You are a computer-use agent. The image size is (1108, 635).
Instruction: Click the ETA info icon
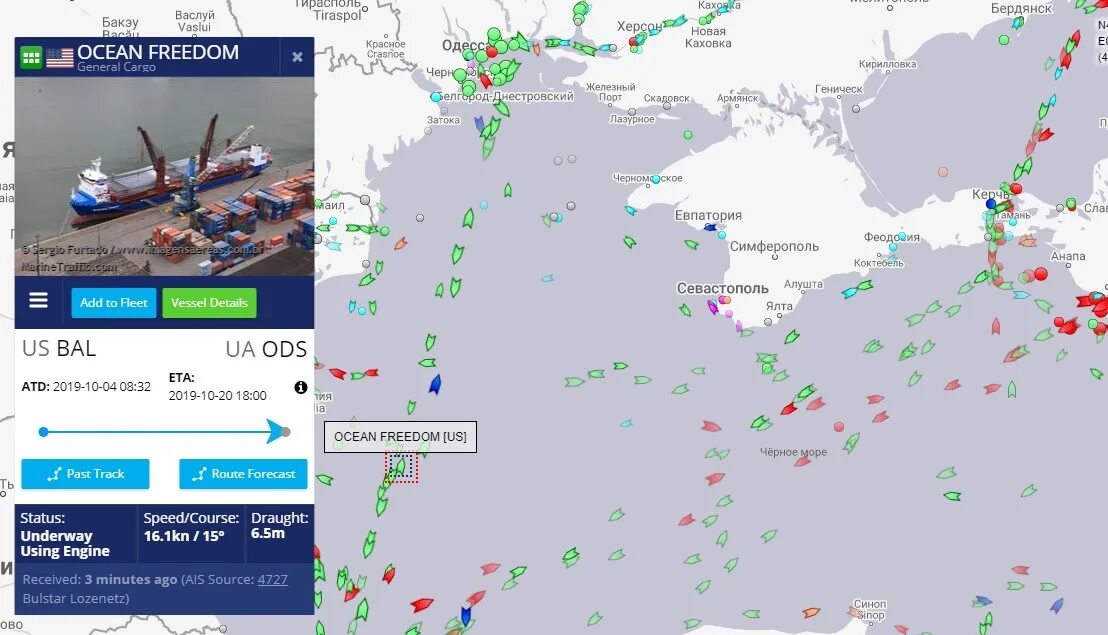pos(301,387)
